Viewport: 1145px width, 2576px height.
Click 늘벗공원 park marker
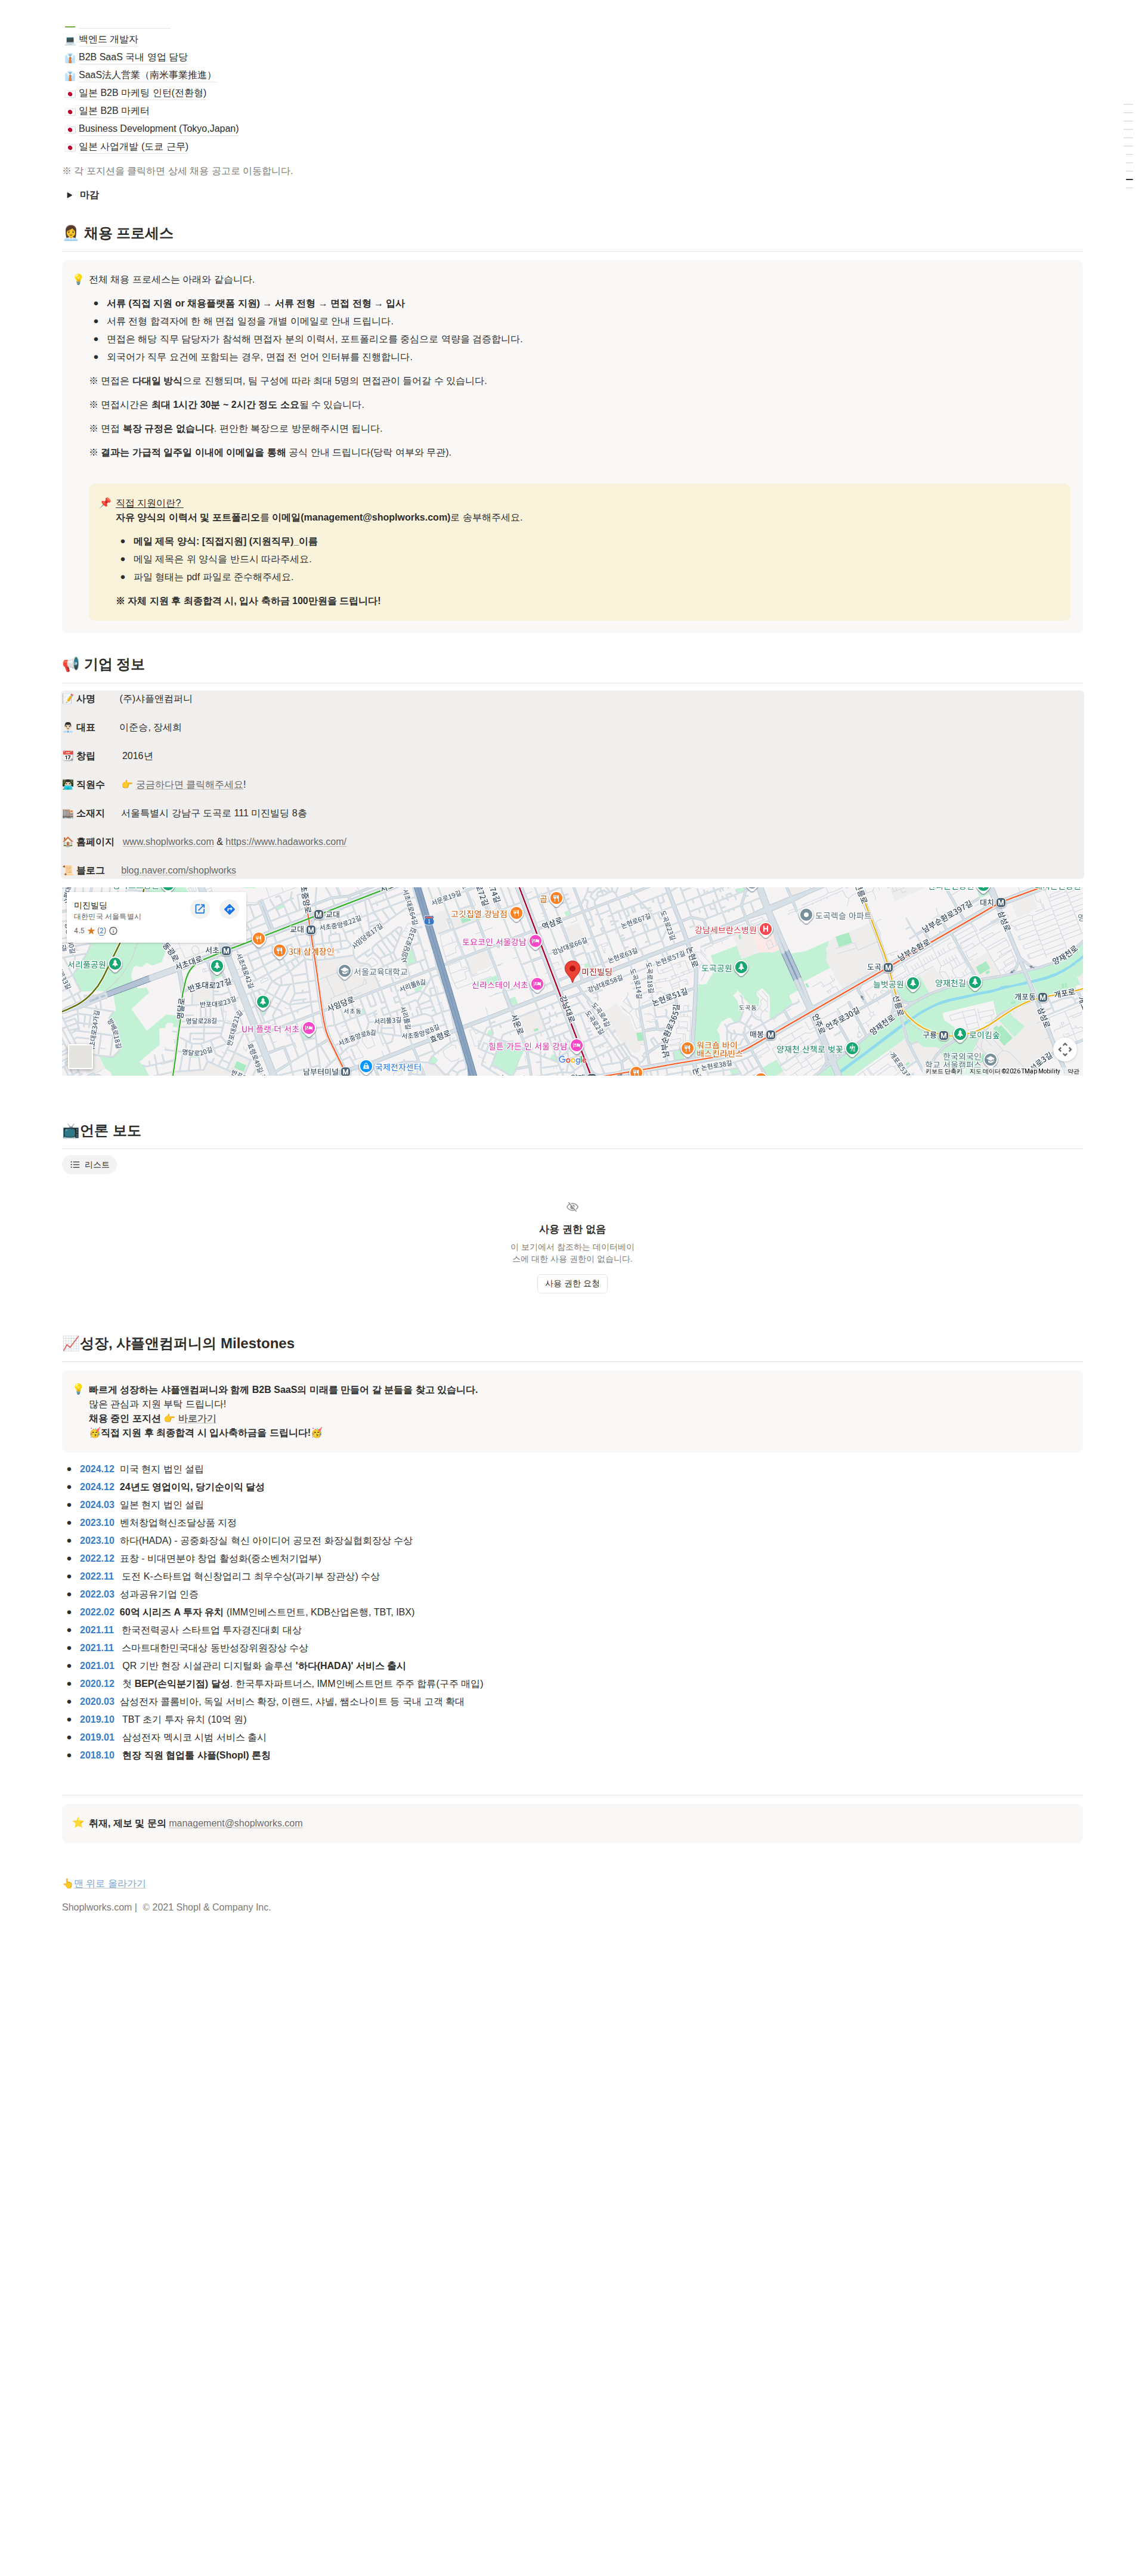pos(913,984)
